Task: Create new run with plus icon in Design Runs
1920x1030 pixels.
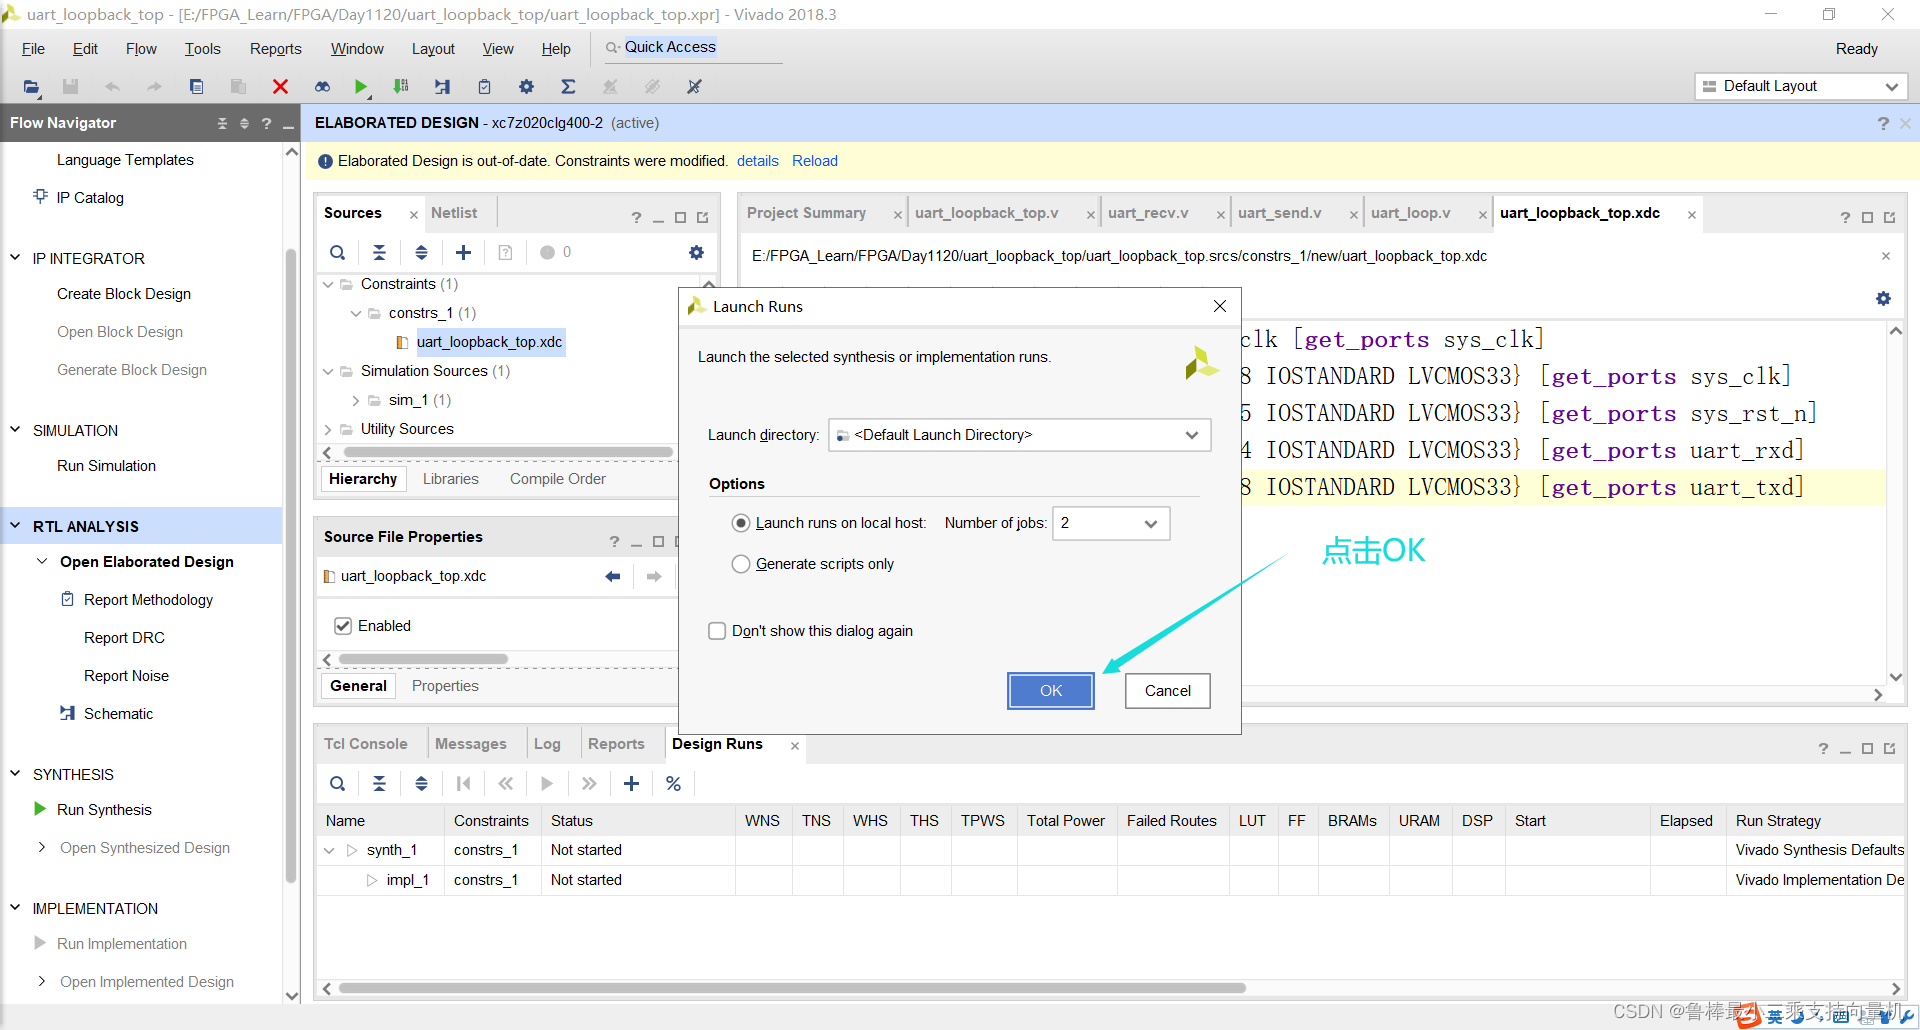Action: click(x=631, y=784)
